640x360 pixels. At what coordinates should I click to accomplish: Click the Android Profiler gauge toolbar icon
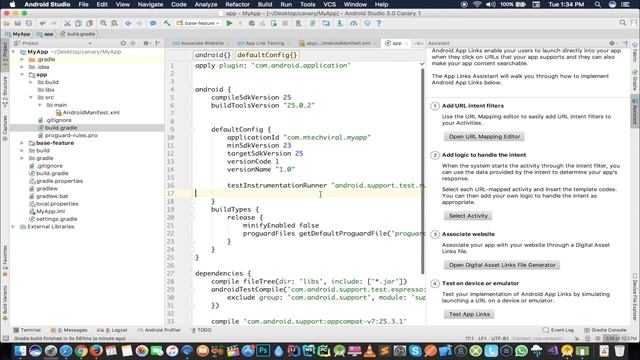[353, 23]
